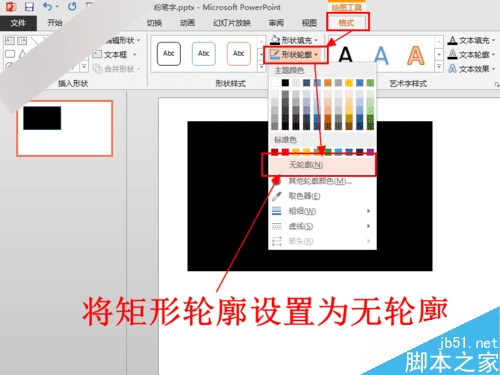
Task: Click the 文本框 text box icon
Action: (97, 54)
